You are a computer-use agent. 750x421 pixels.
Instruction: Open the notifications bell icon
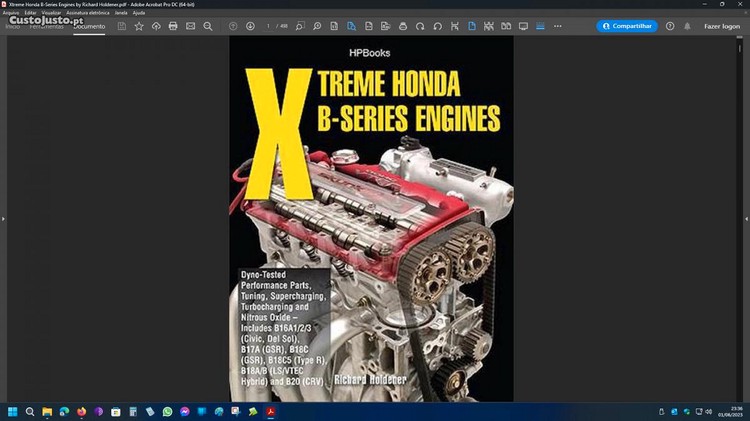coord(687,26)
